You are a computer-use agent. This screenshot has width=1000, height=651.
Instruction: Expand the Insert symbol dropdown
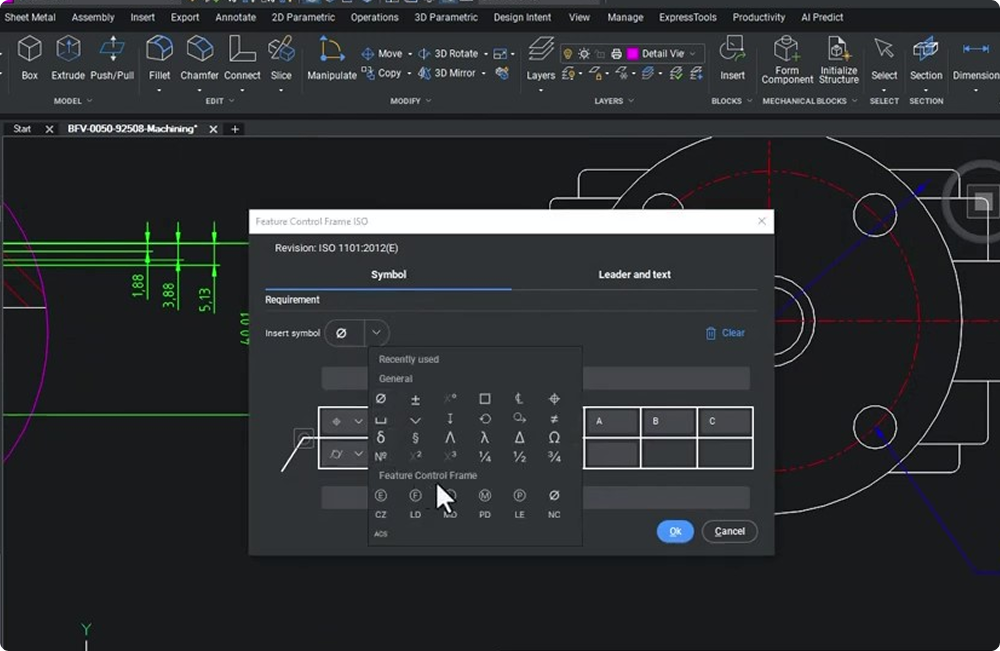(375, 332)
